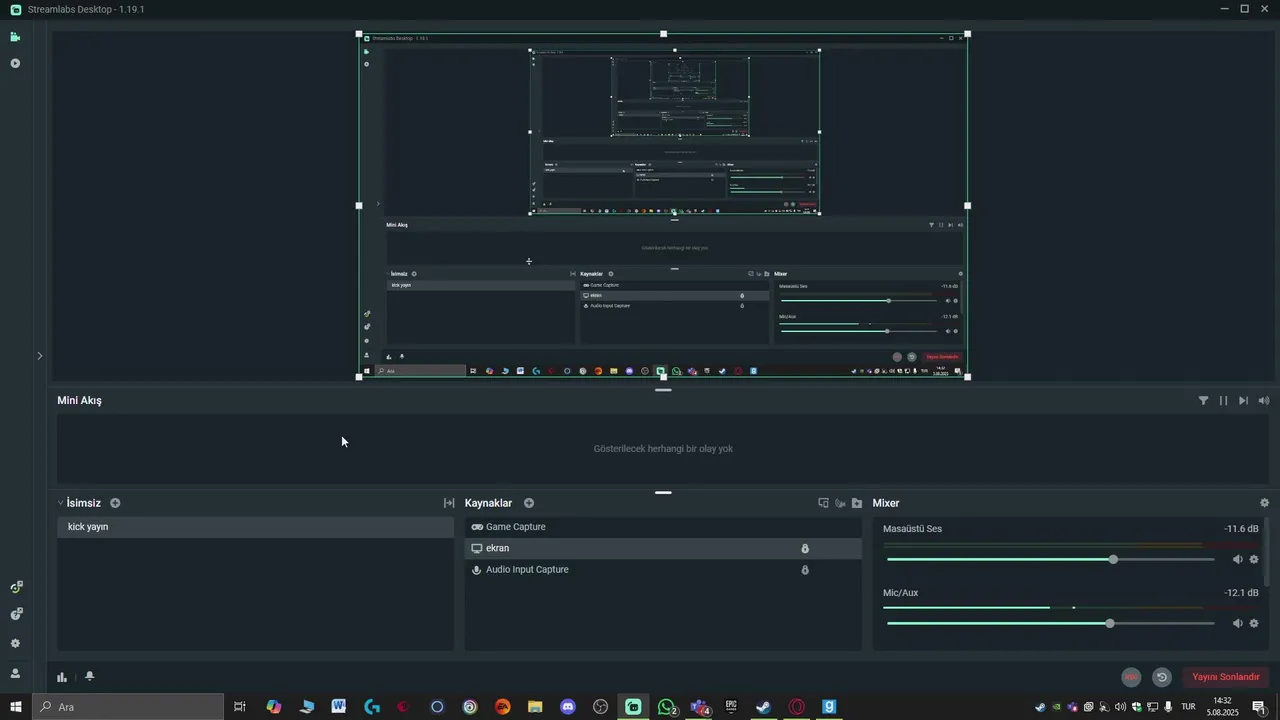The width and height of the screenshot is (1280, 720).
Task: Click Yayını Sonlandır to end stream
Action: click(x=1225, y=677)
